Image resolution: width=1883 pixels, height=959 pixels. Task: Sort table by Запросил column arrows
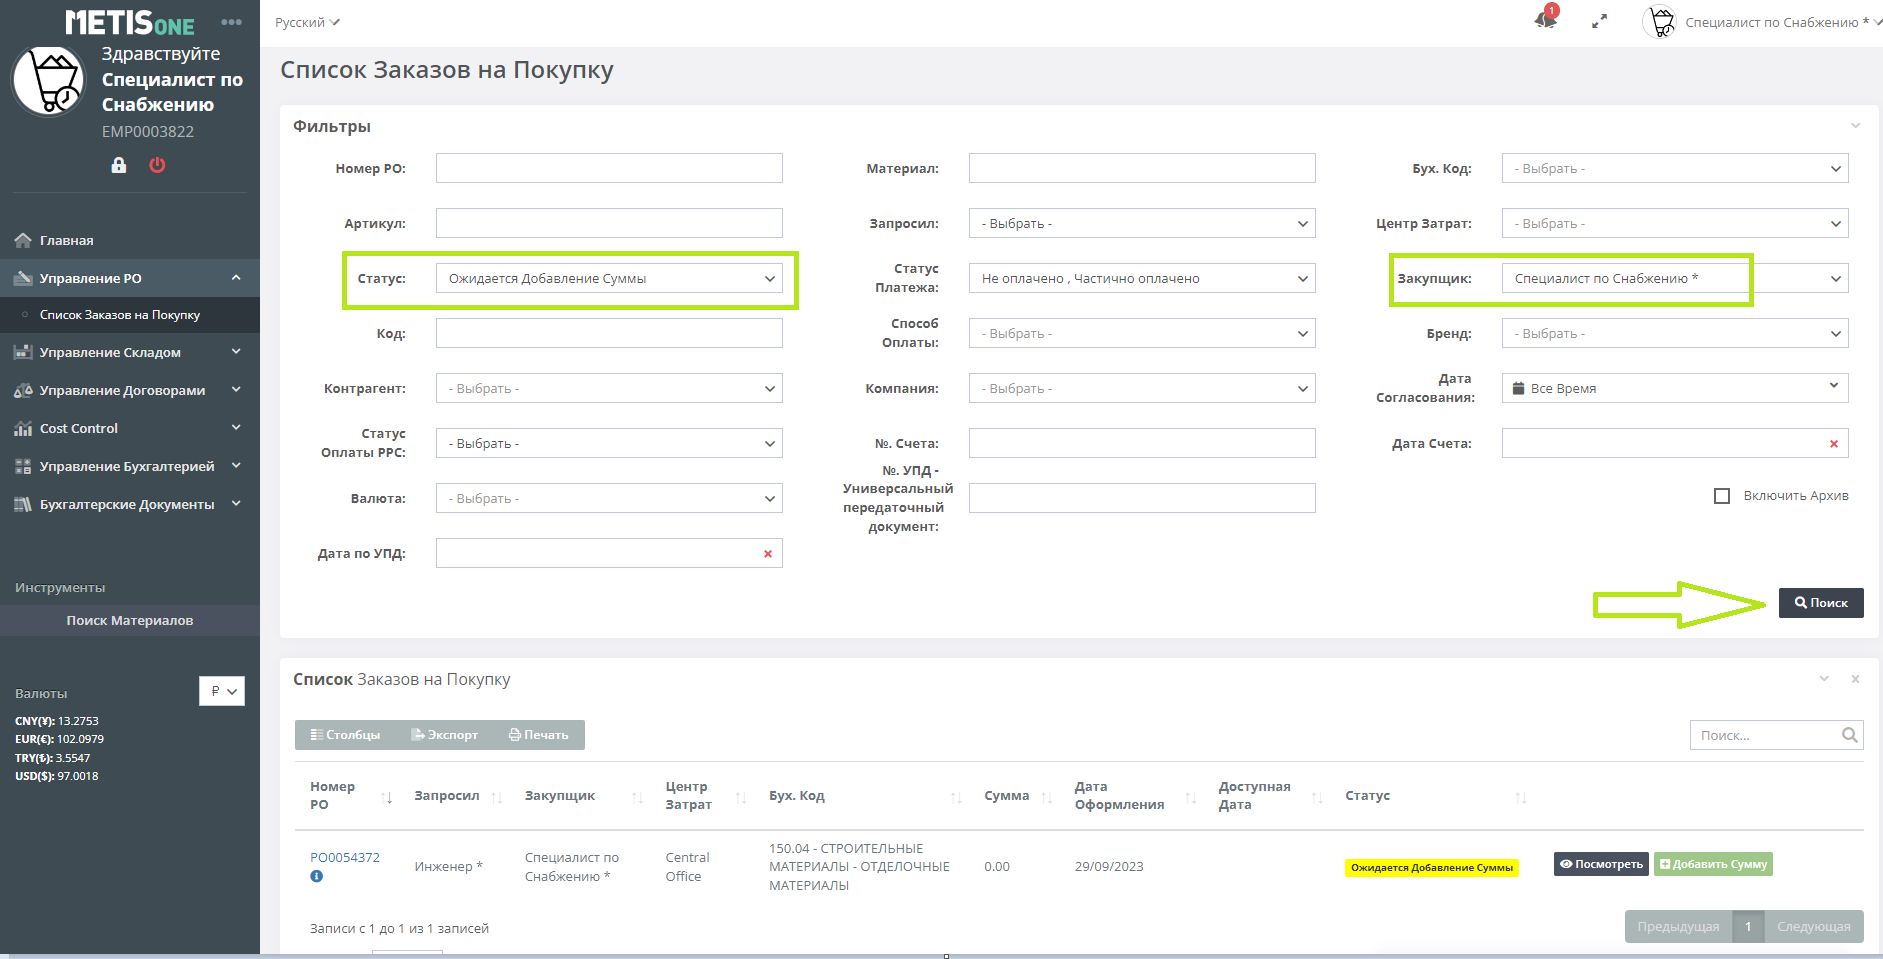point(497,797)
